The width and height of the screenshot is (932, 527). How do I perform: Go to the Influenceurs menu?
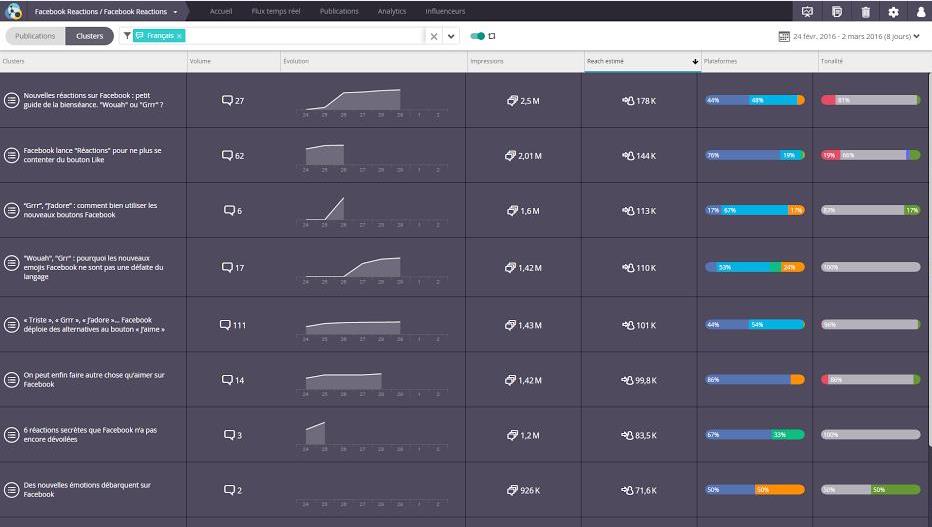445,11
